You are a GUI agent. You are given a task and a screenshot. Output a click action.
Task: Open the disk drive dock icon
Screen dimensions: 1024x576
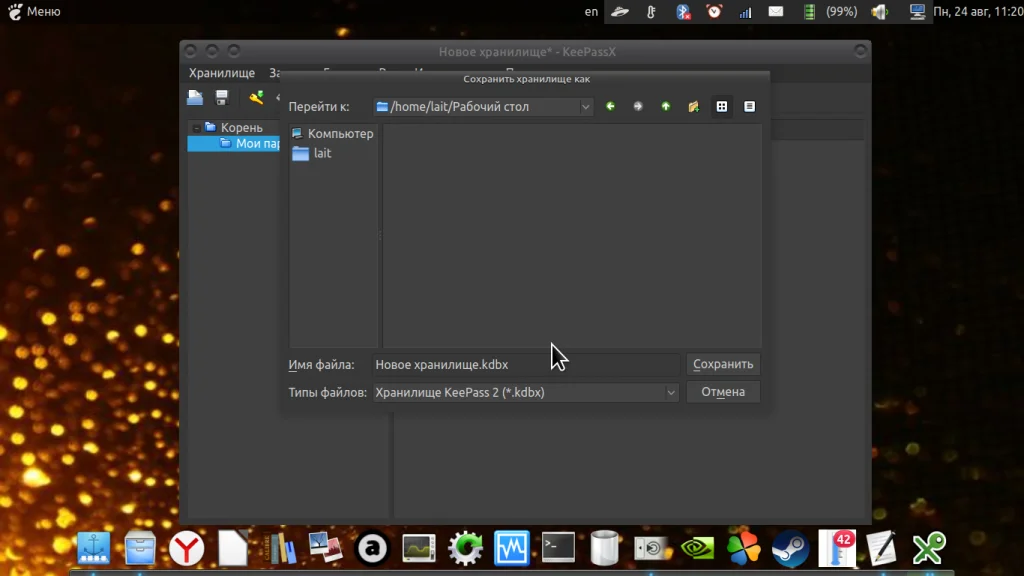point(652,547)
